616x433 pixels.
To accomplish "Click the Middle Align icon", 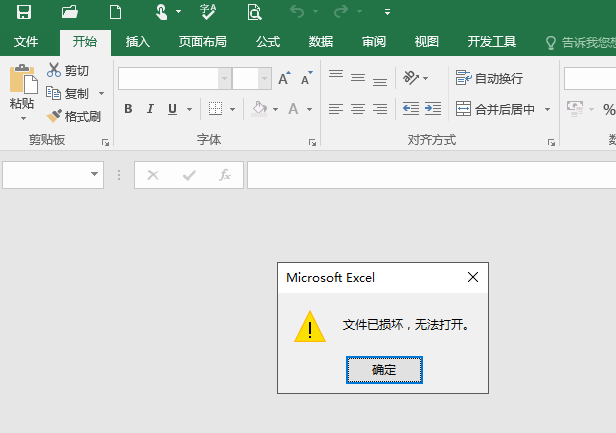I will click(x=358, y=78).
